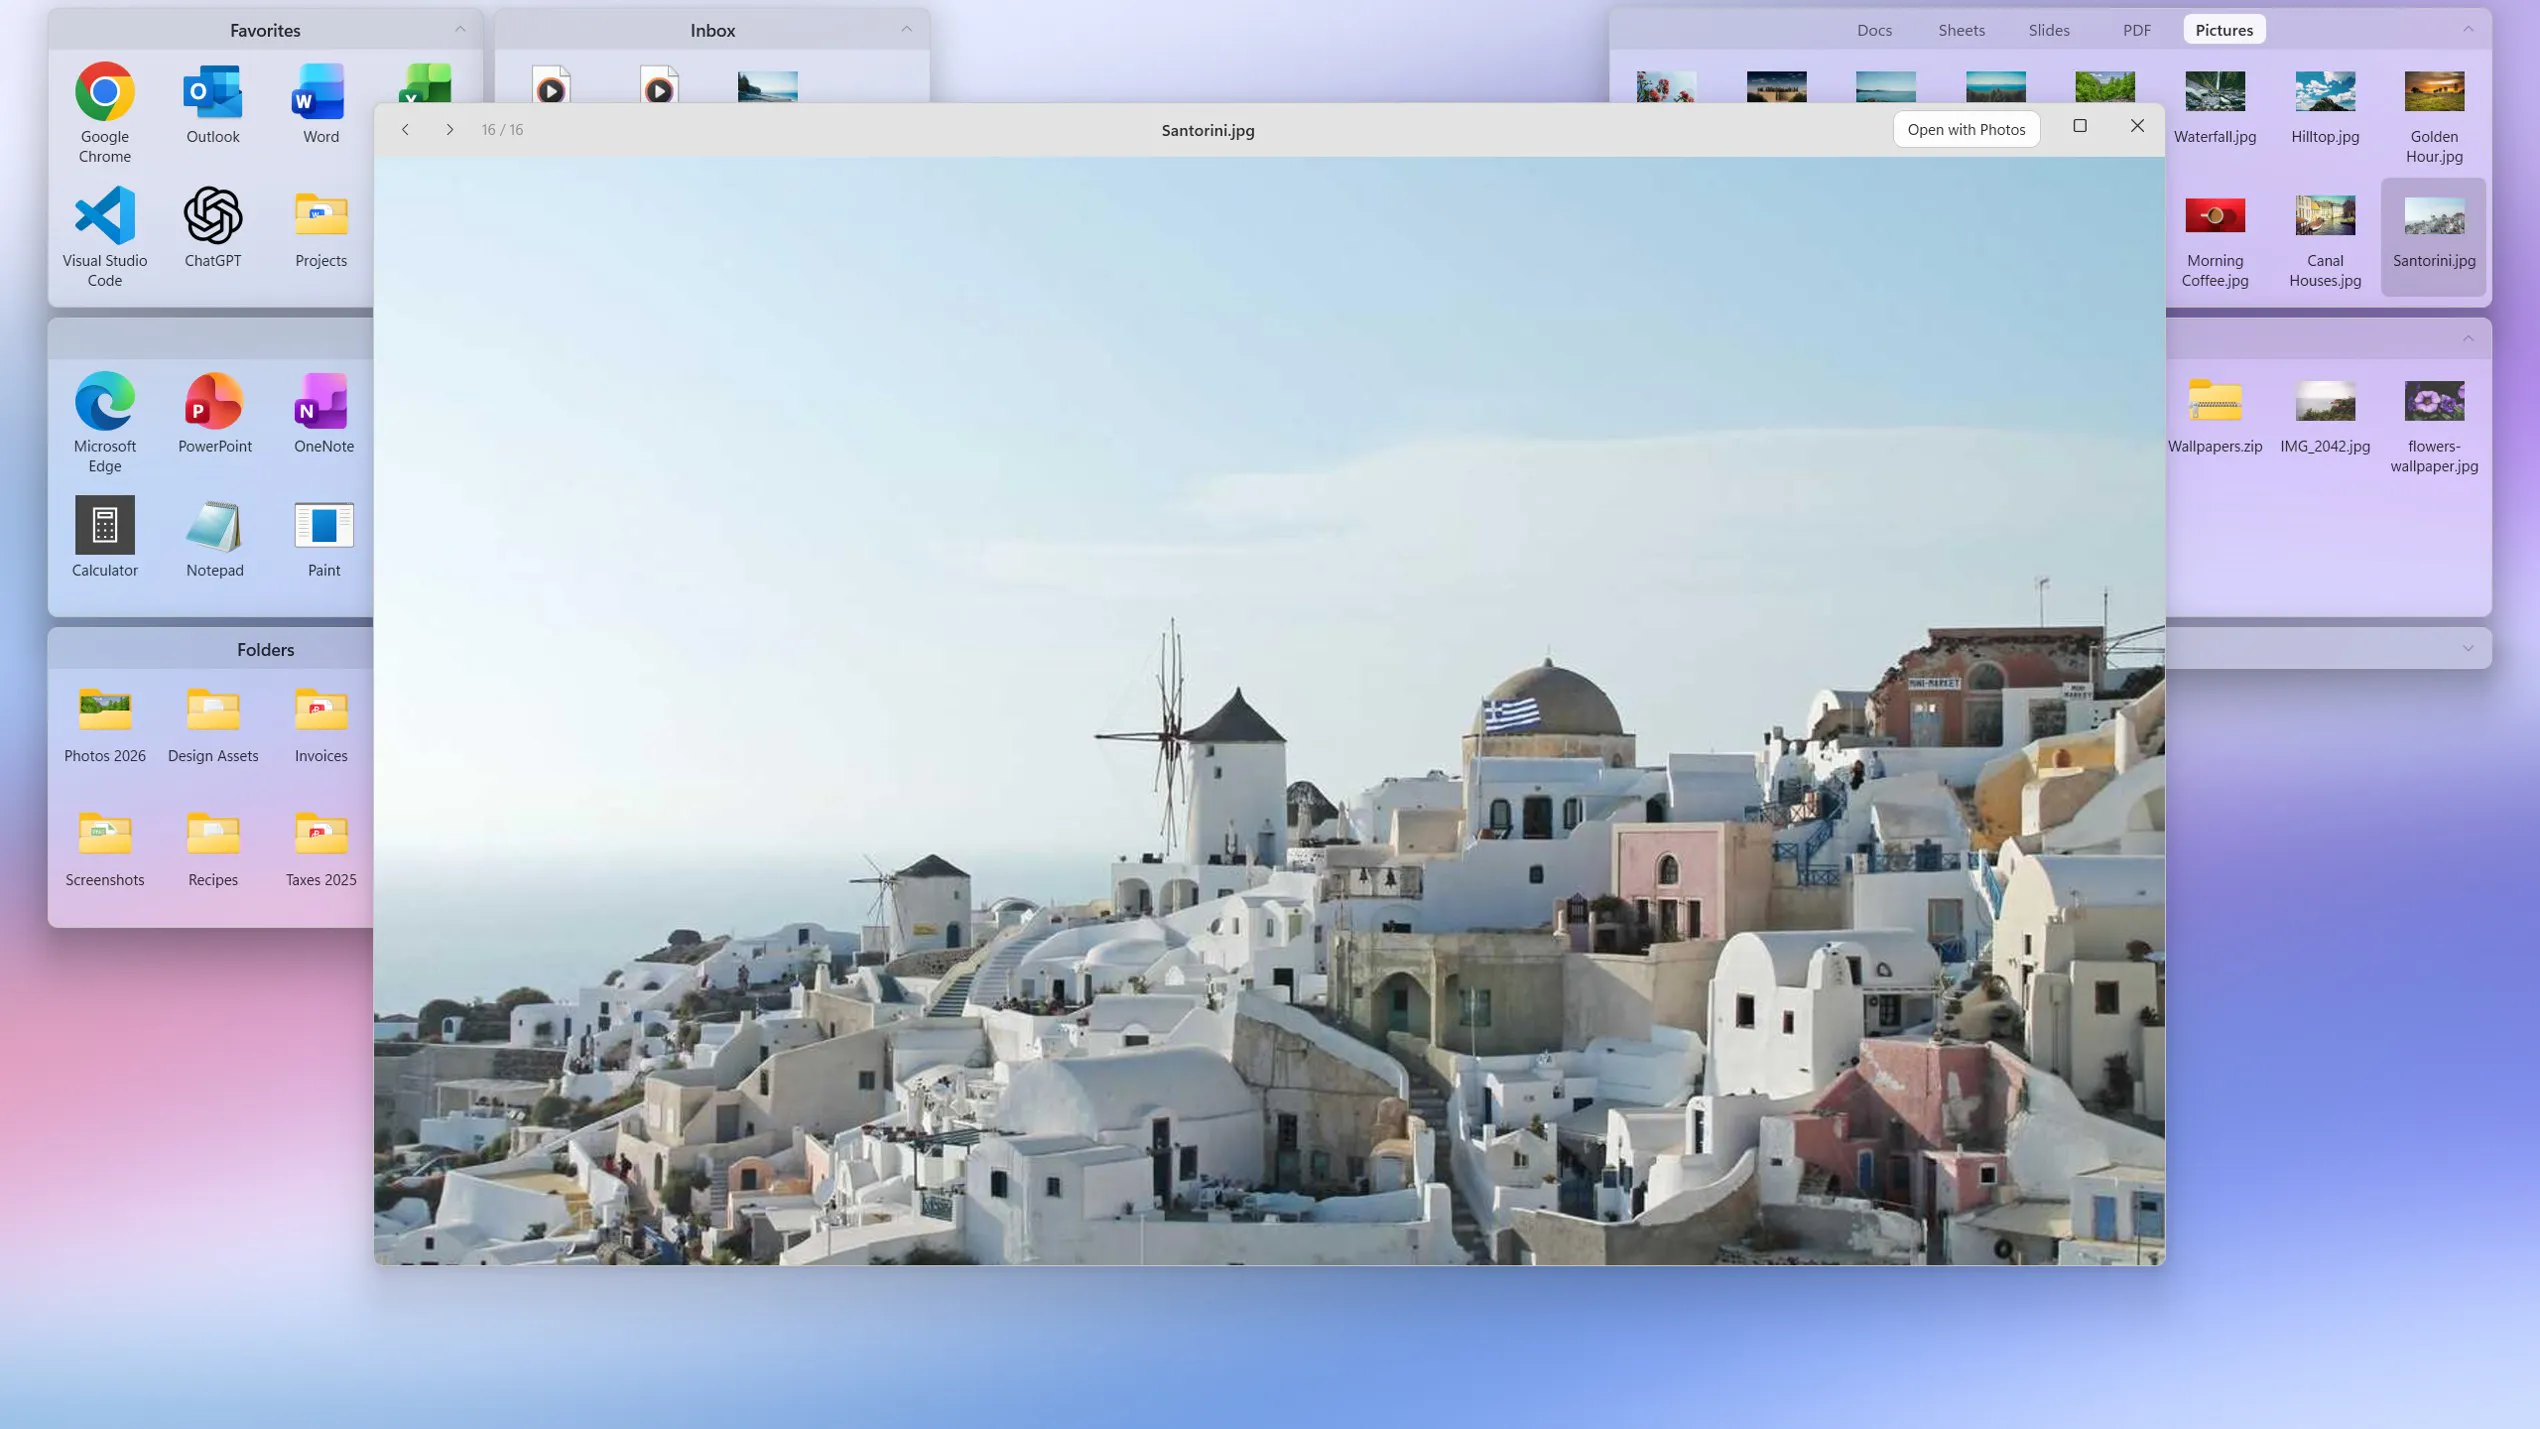The image size is (2540, 1429).
Task: Launch PowerPoint icon
Action: [x=214, y=412]
